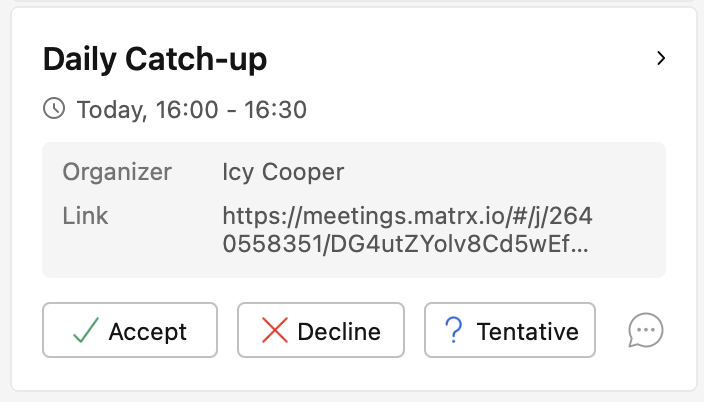Click the clock icon beside the meeting time
Image resolution: width=704 pixels, height=402 pixels.
point(54,108)
